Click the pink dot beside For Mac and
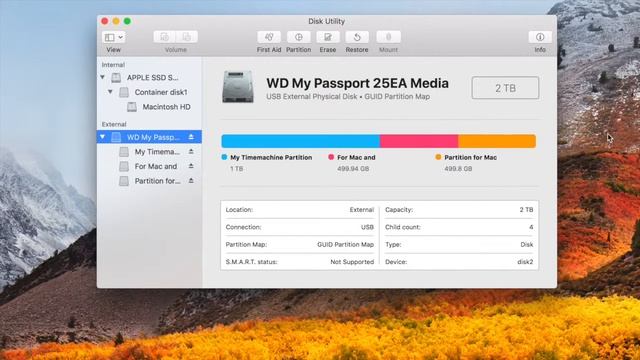Screen dimensions: 640x360 coord(331,157)
